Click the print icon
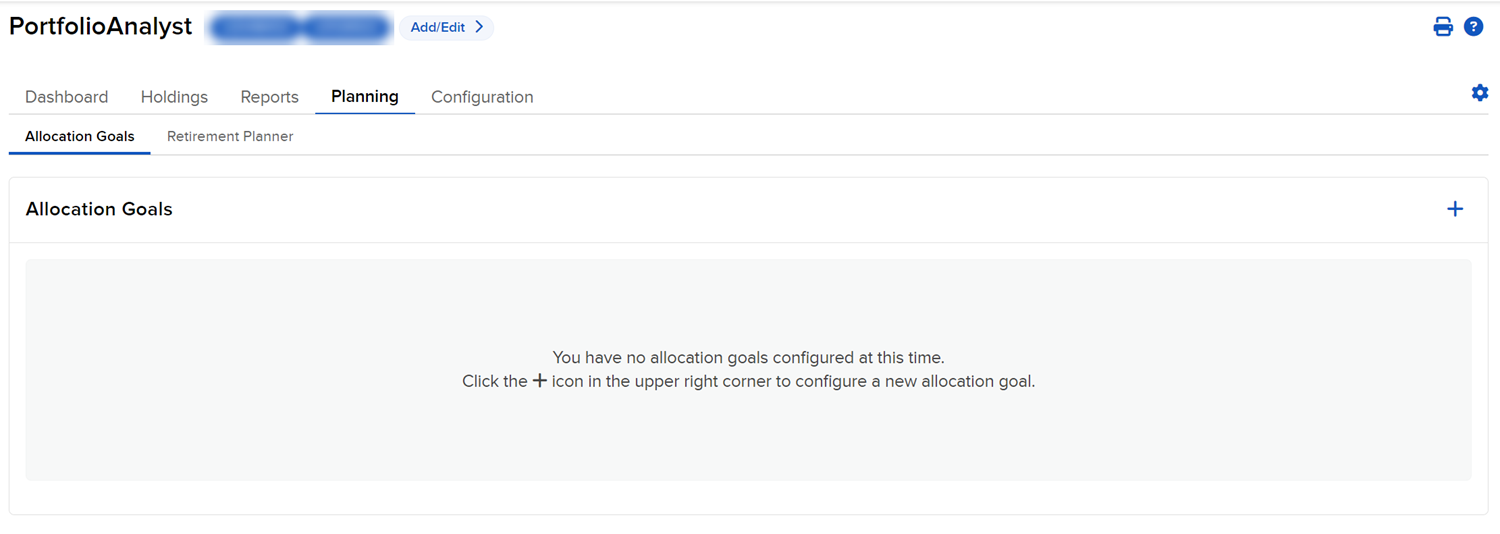 pos(1443,27)
